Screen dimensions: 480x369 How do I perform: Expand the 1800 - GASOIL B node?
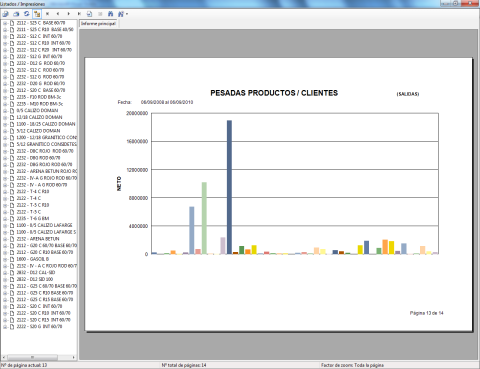pyautogui.click(x=5, y=259)
